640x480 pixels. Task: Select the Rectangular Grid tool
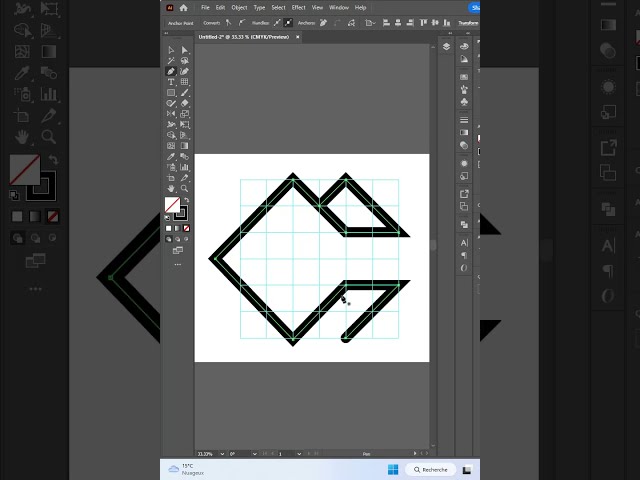pyautogui.click(x=184, y=82)
